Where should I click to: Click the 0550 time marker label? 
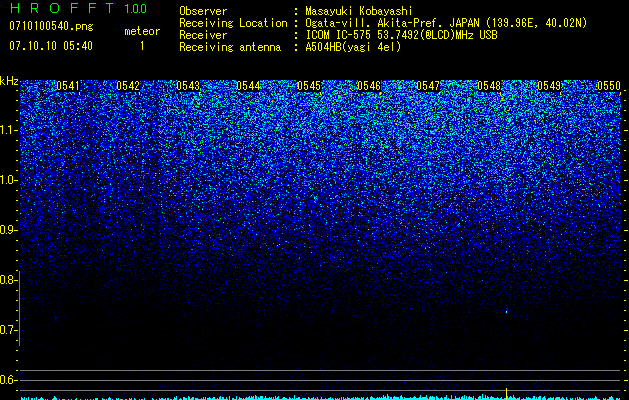click(x=609, y=86)
